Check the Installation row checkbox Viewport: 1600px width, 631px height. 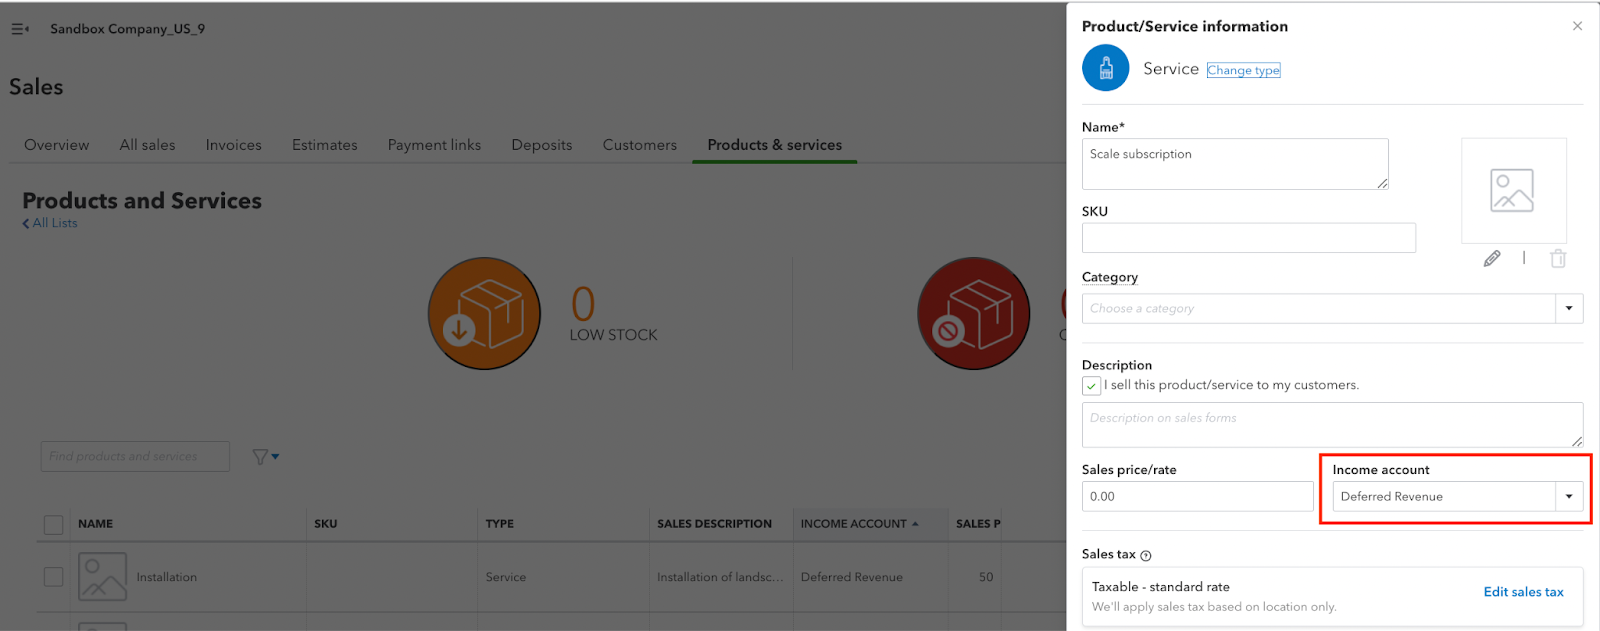click(x=54, y=577)
